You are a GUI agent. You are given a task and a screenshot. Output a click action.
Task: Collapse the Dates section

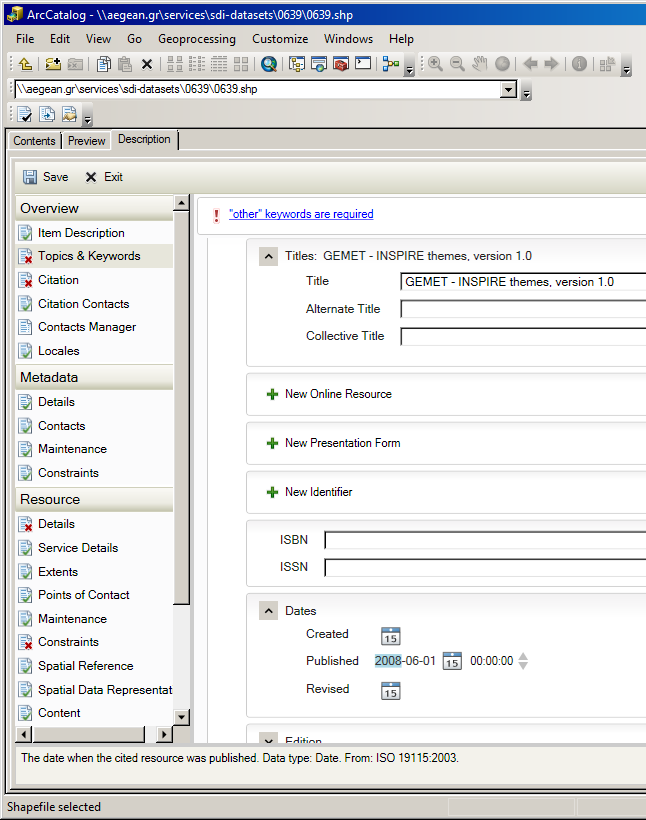[268, 611]
